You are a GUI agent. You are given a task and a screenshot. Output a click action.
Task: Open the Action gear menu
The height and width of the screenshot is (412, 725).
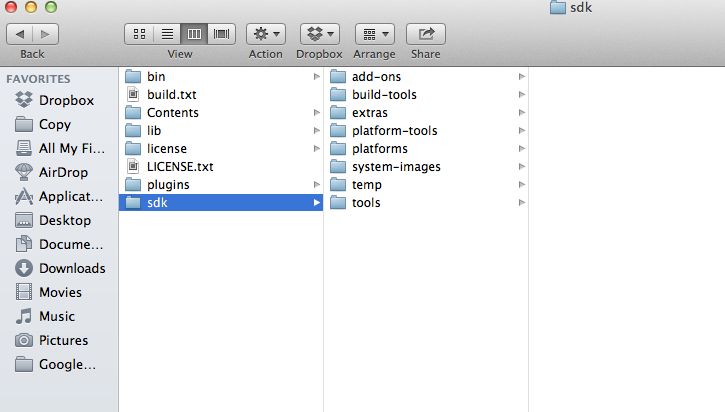[266, 34]
